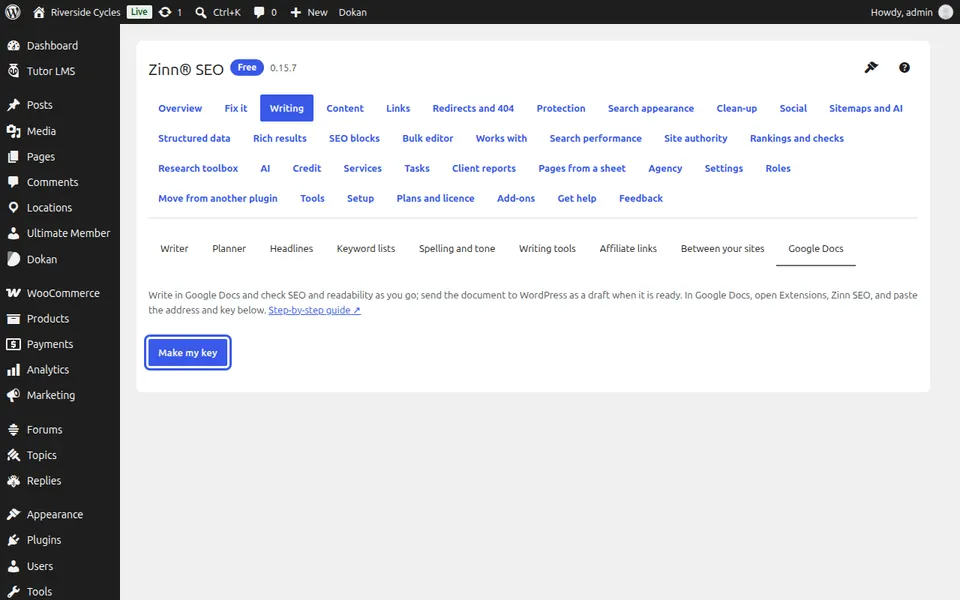Viewport: 960px width, 600px height.
Task: Click the admin user avatar
Action: point(945,12)
